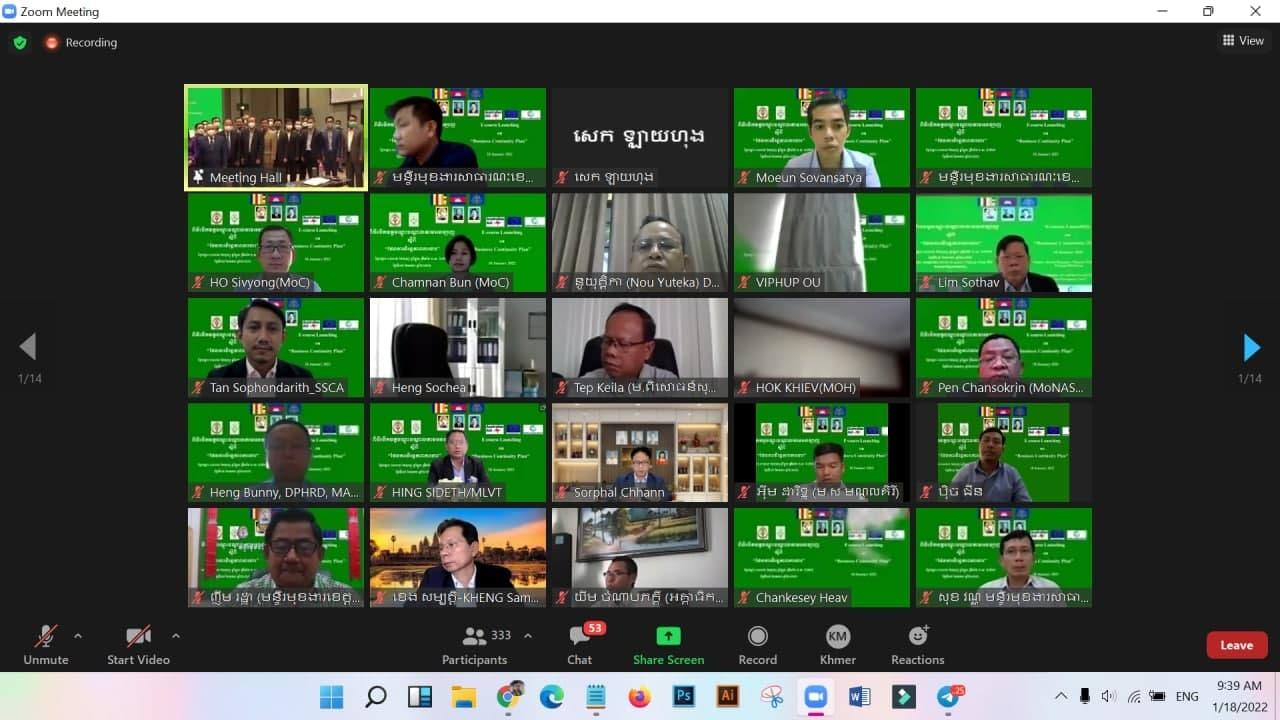Open Telegram from the taskbar

tap(948, 696)
